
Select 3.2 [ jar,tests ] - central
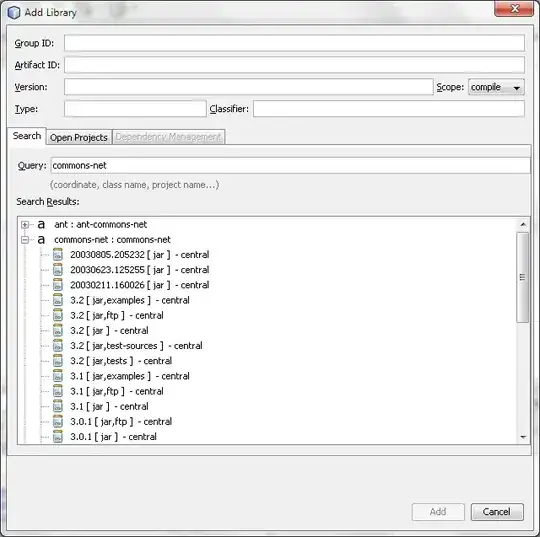[x=121, y=361]
